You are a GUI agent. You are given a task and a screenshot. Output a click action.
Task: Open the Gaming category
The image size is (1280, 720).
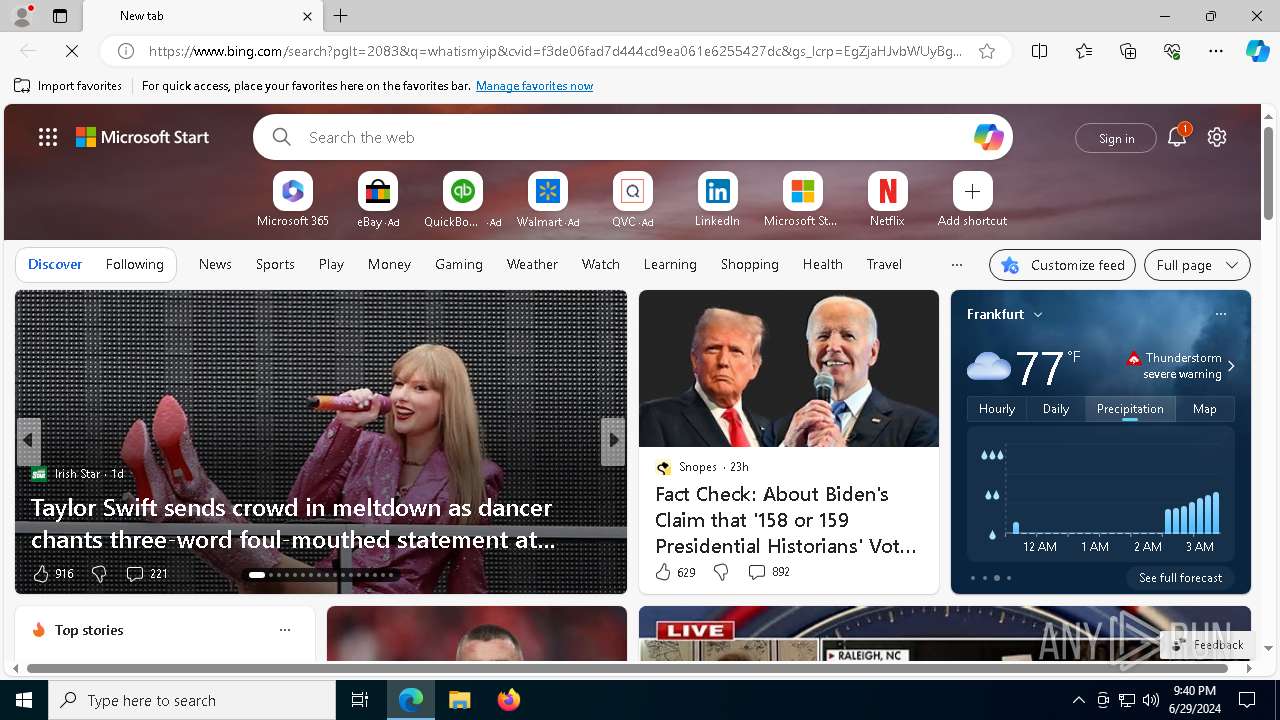pyautogui.click(x=459, y=264)
